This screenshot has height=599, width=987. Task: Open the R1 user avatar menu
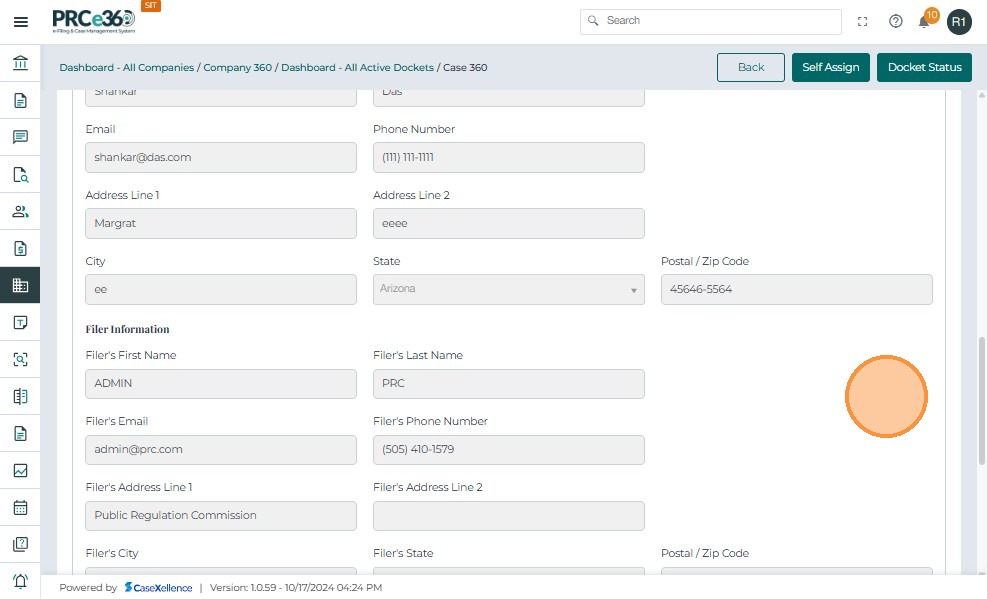click(x=959, y=21)
